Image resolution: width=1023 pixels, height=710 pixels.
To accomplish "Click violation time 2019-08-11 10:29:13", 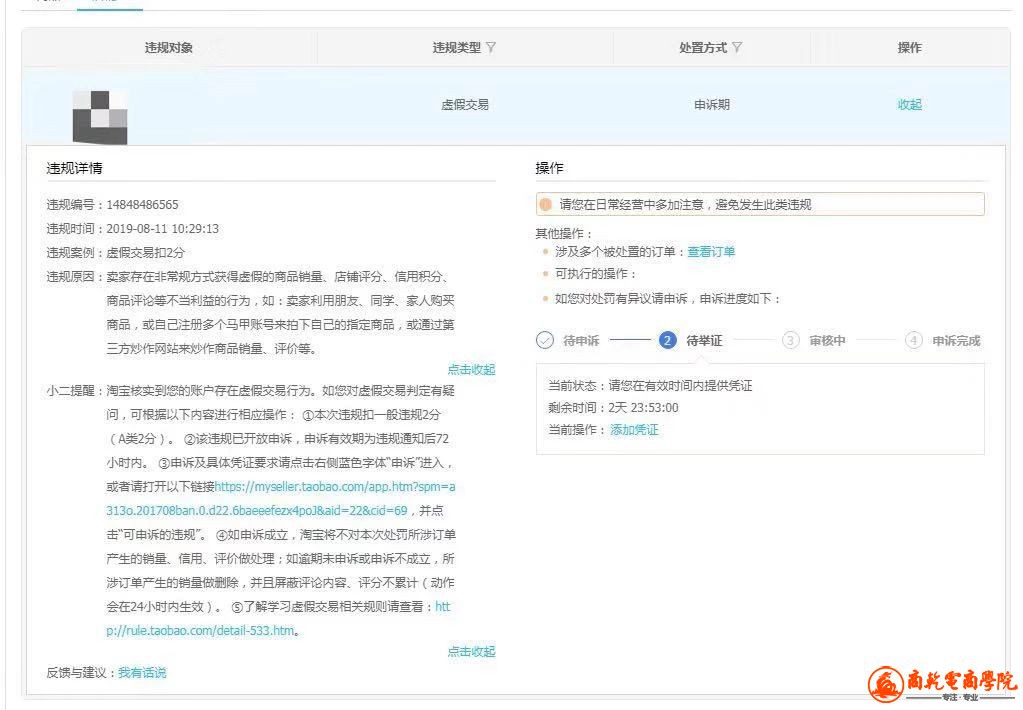I will pyautogui.click(x=162, y=228).
